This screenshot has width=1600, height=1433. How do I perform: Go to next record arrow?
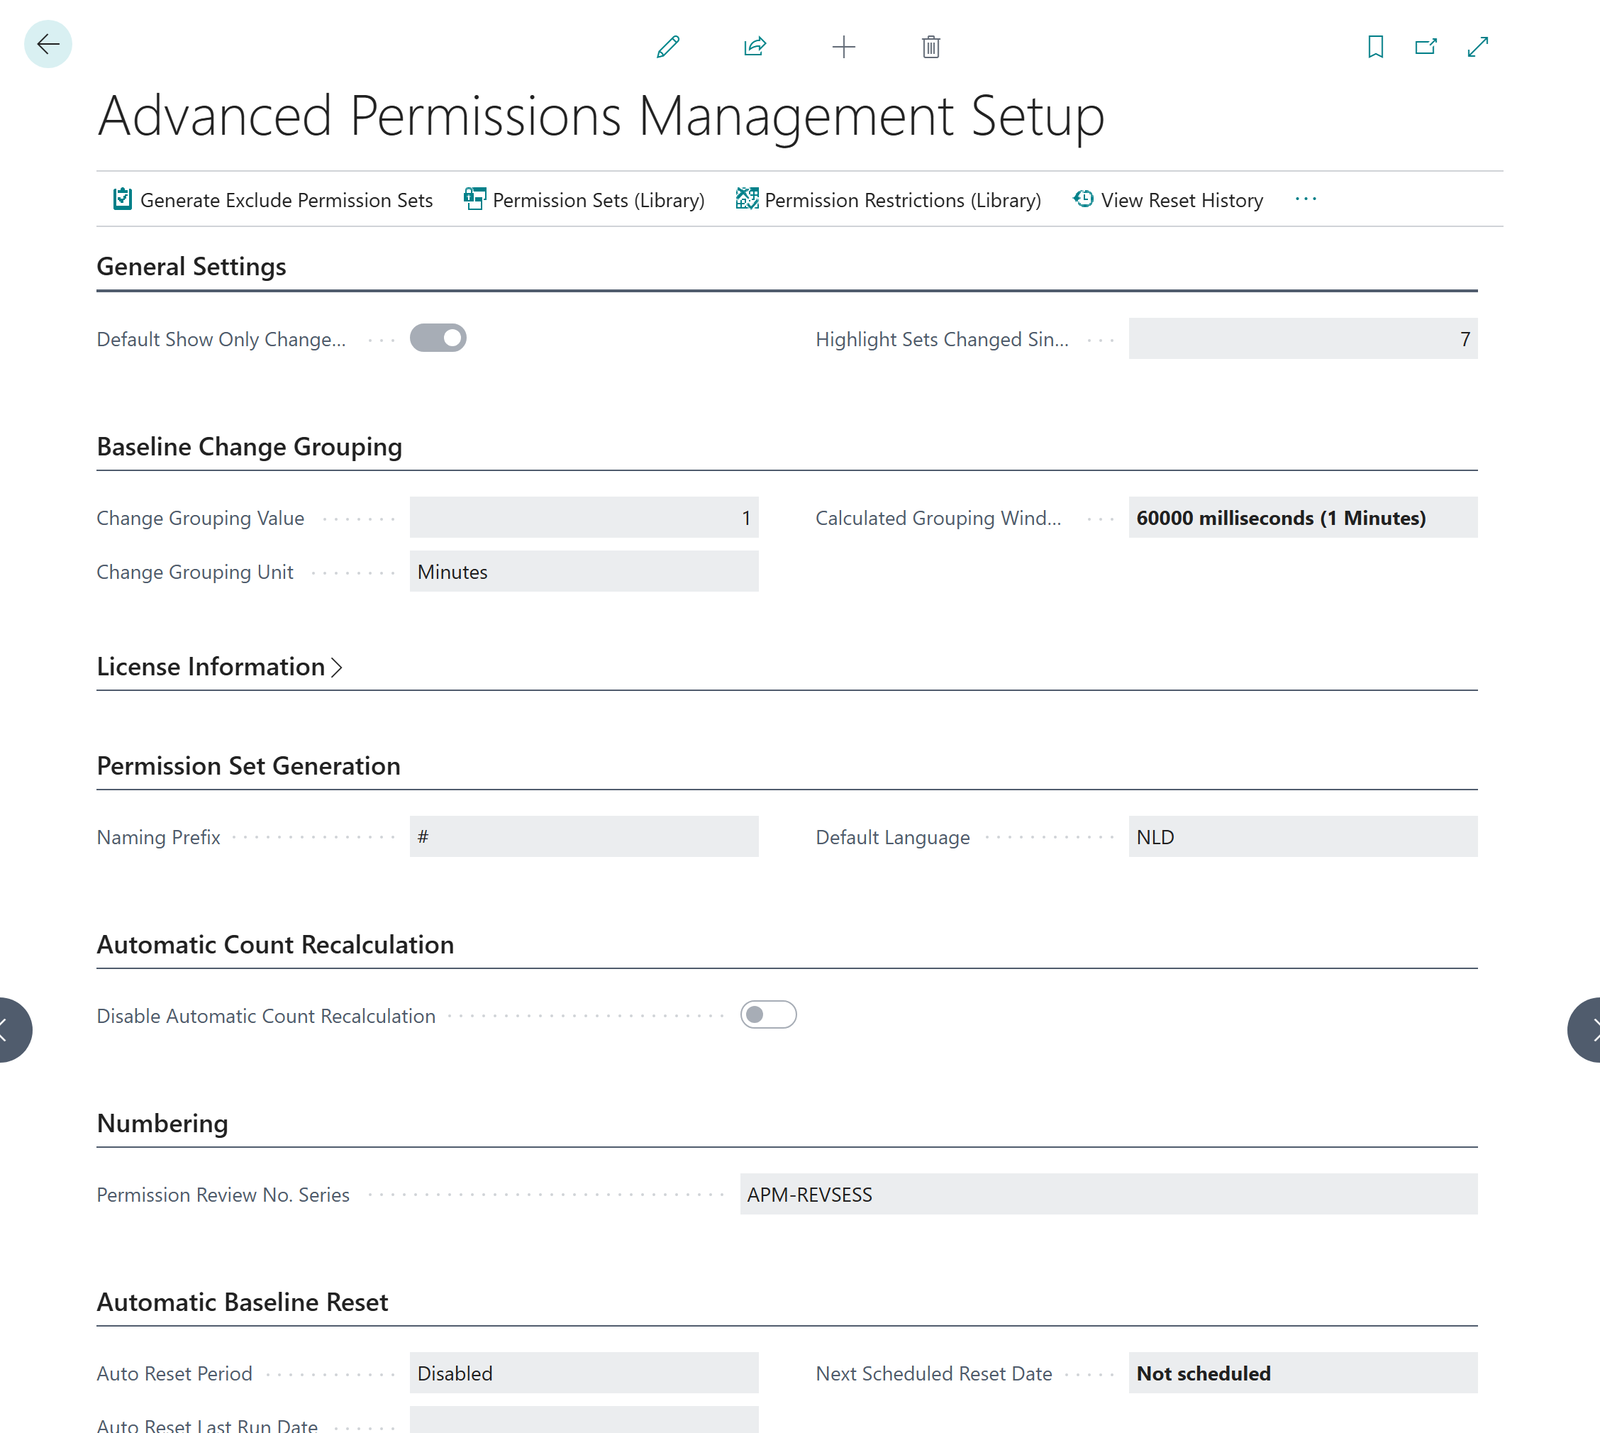1589,1029
